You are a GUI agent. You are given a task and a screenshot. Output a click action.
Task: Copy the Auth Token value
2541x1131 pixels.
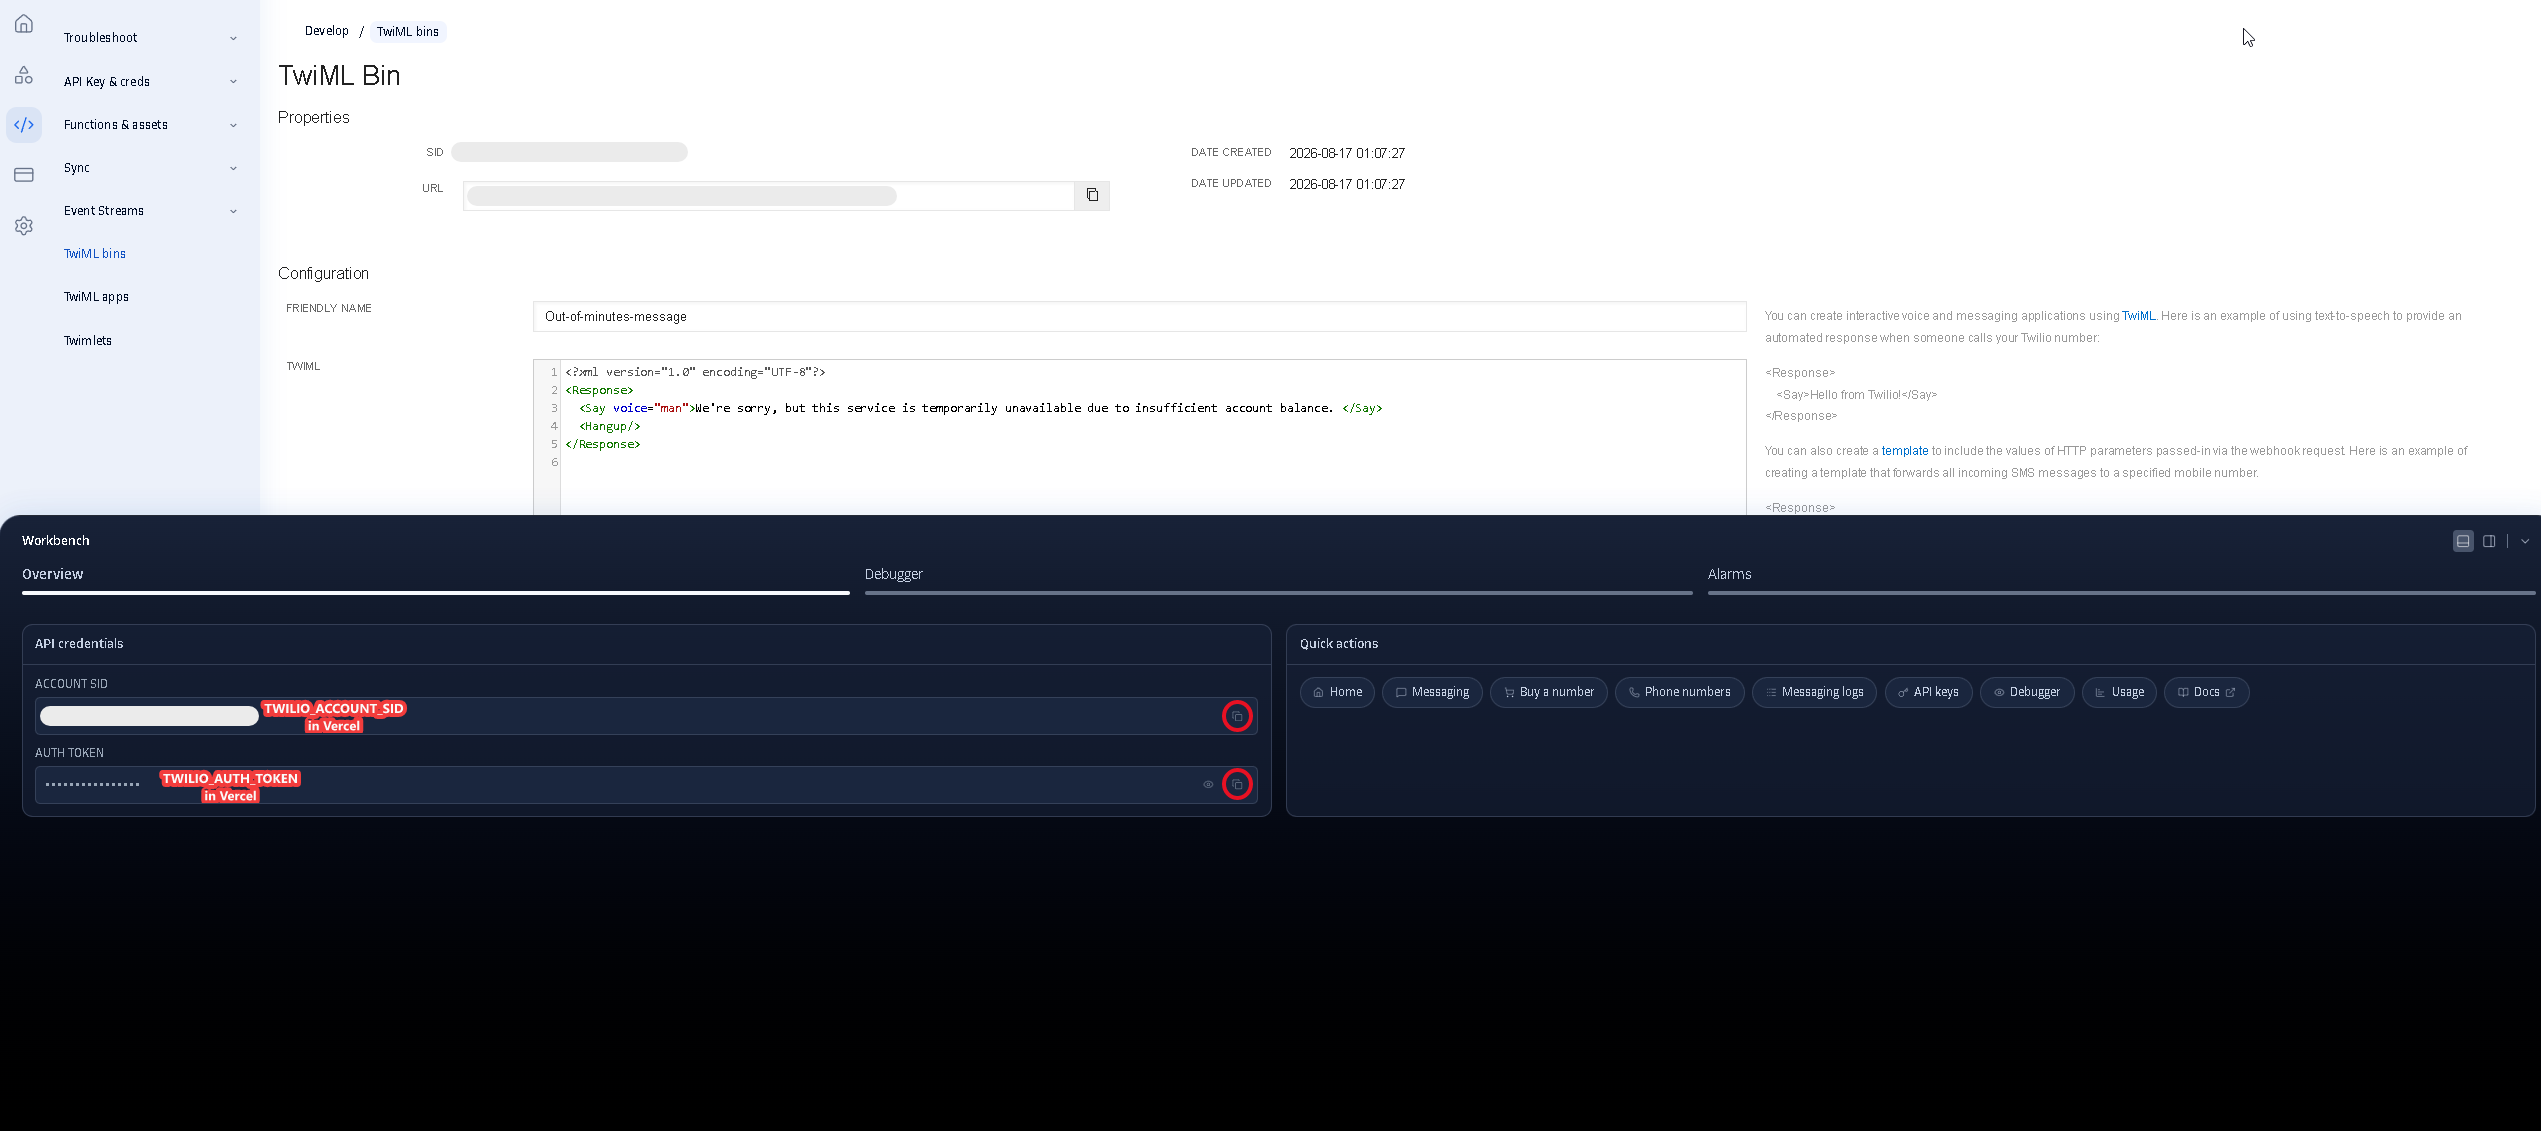[x=1237, y=784]
